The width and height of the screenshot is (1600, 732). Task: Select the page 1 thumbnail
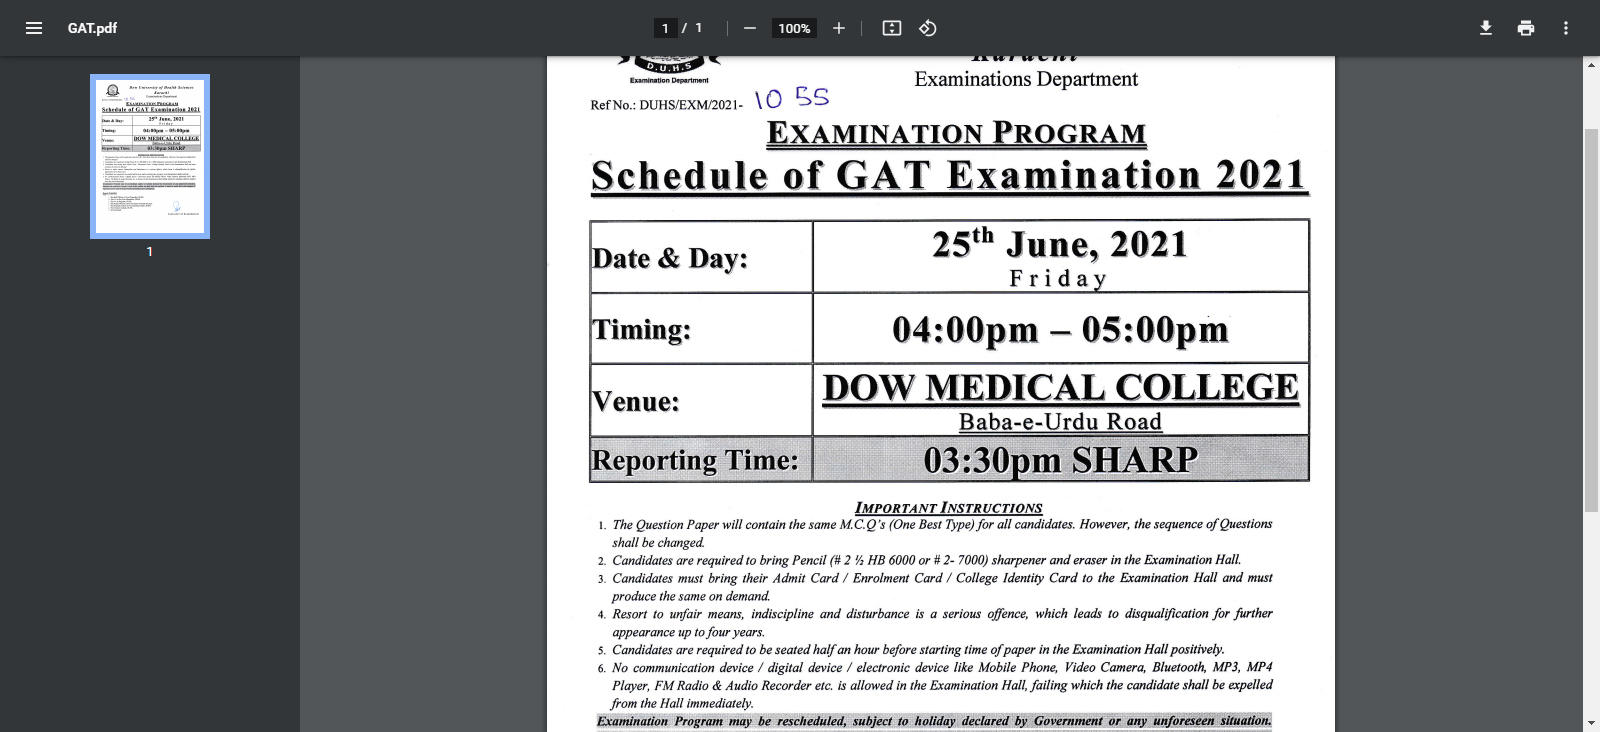[x=150, y=157]
